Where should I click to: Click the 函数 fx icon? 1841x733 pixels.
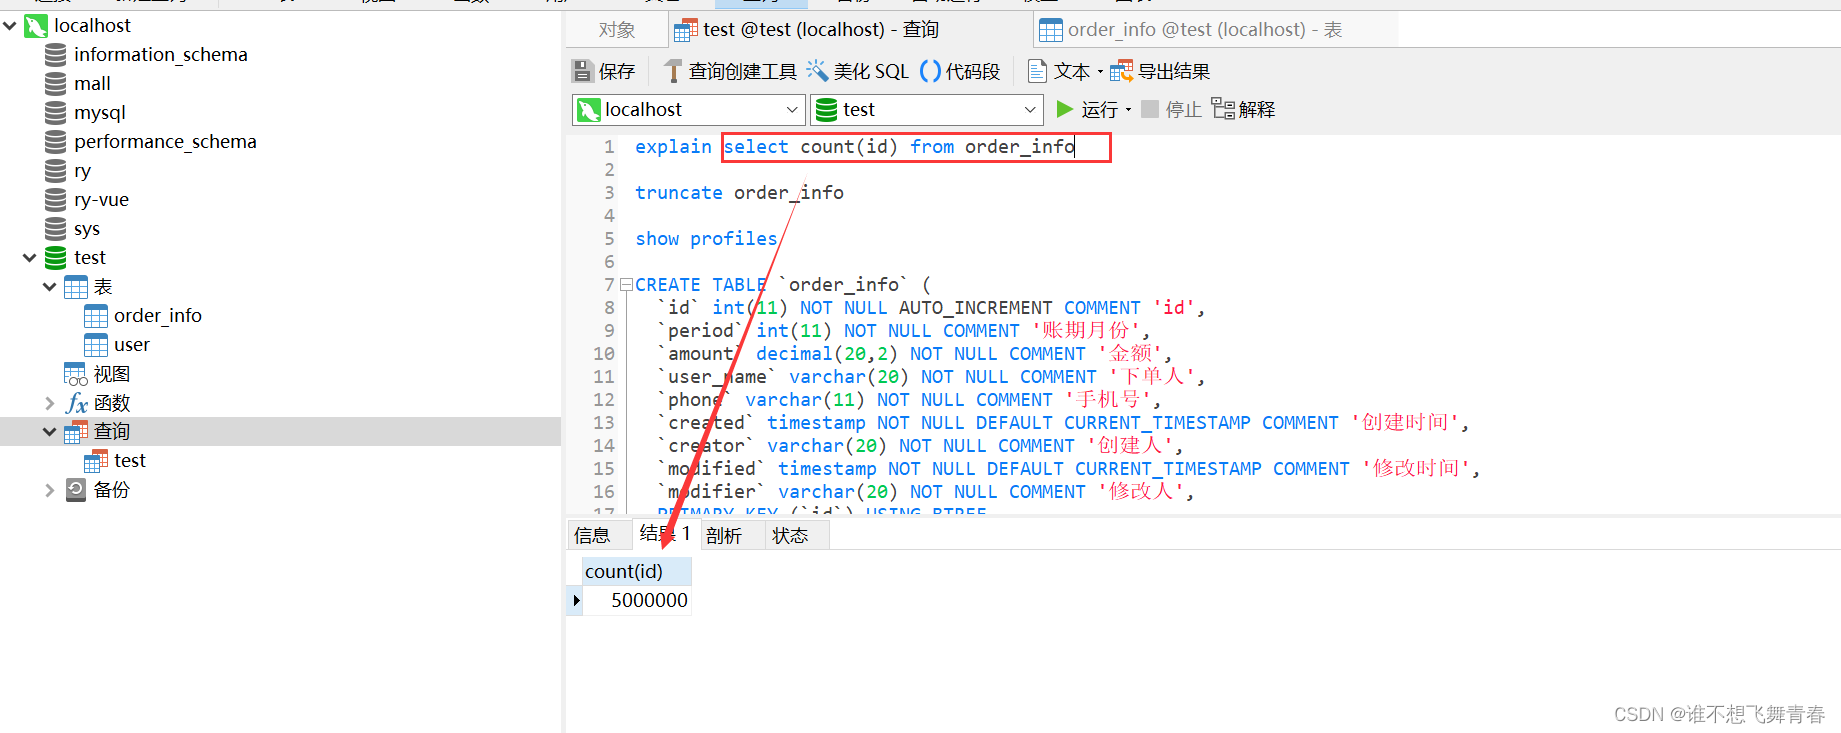click(76, 403)
